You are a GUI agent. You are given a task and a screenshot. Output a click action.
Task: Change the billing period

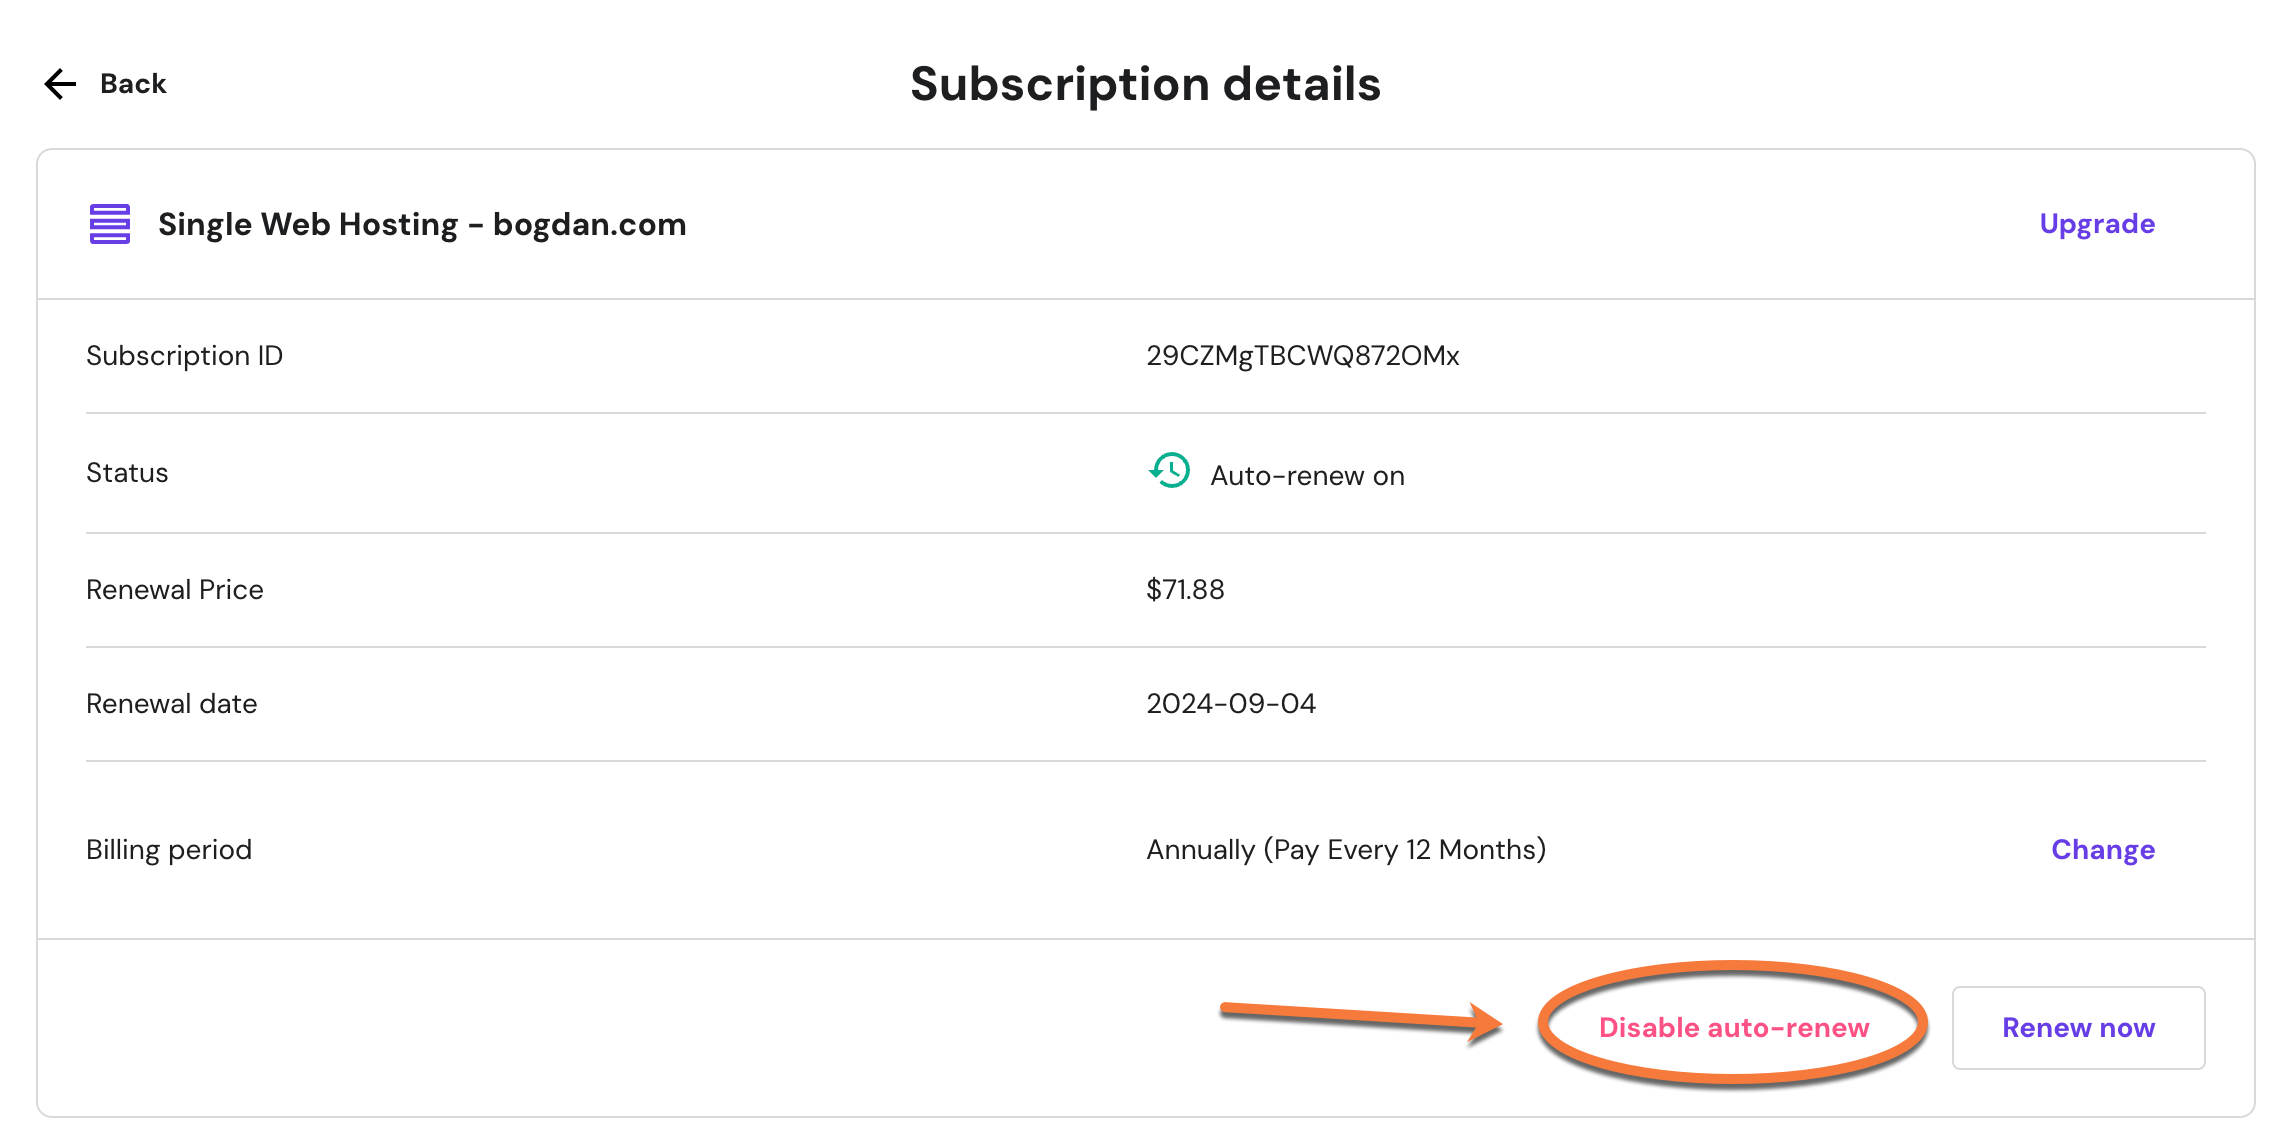pyautogui.click(x=2102, y=850)
